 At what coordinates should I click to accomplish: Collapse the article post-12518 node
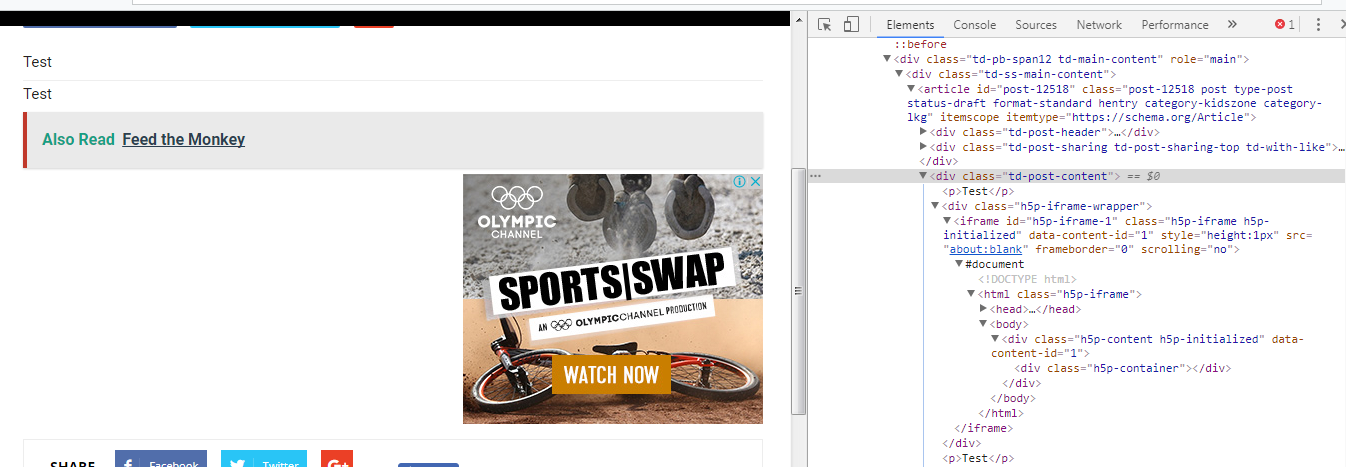(x=911, y=89)
